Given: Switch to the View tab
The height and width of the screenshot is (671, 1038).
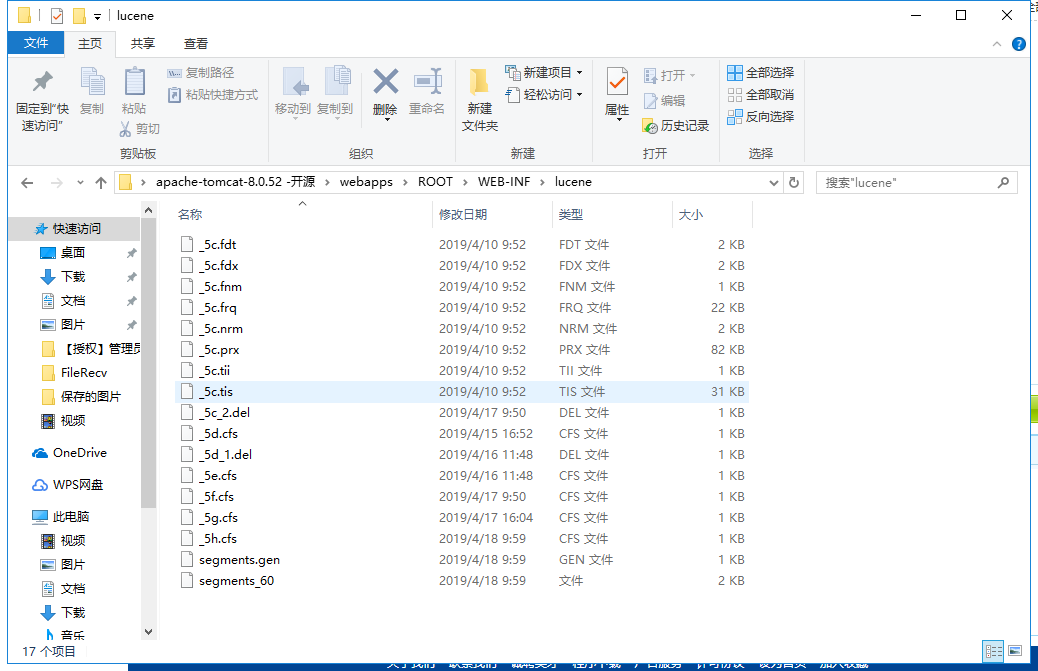Looking at the screenshot, I should [x=195, y=44].
